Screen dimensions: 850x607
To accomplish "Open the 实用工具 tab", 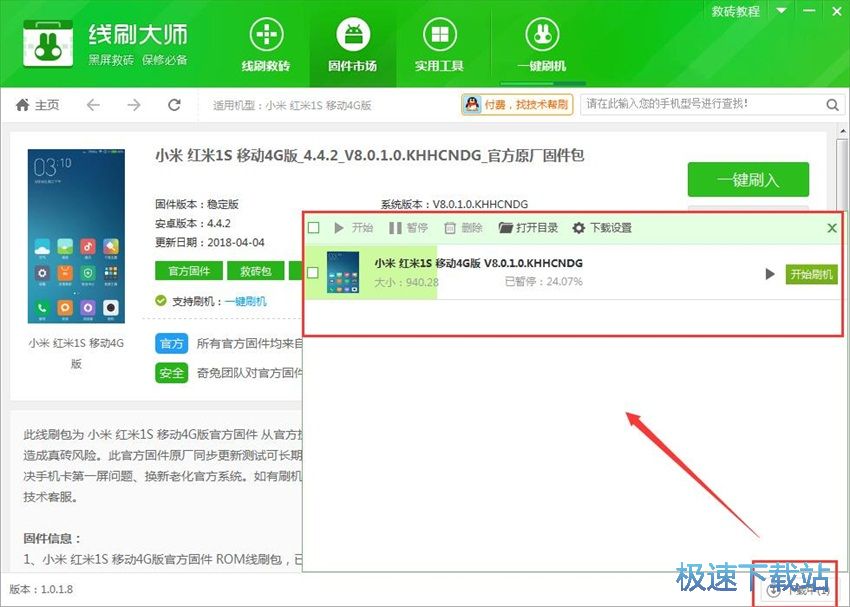I will coord(439,46).
